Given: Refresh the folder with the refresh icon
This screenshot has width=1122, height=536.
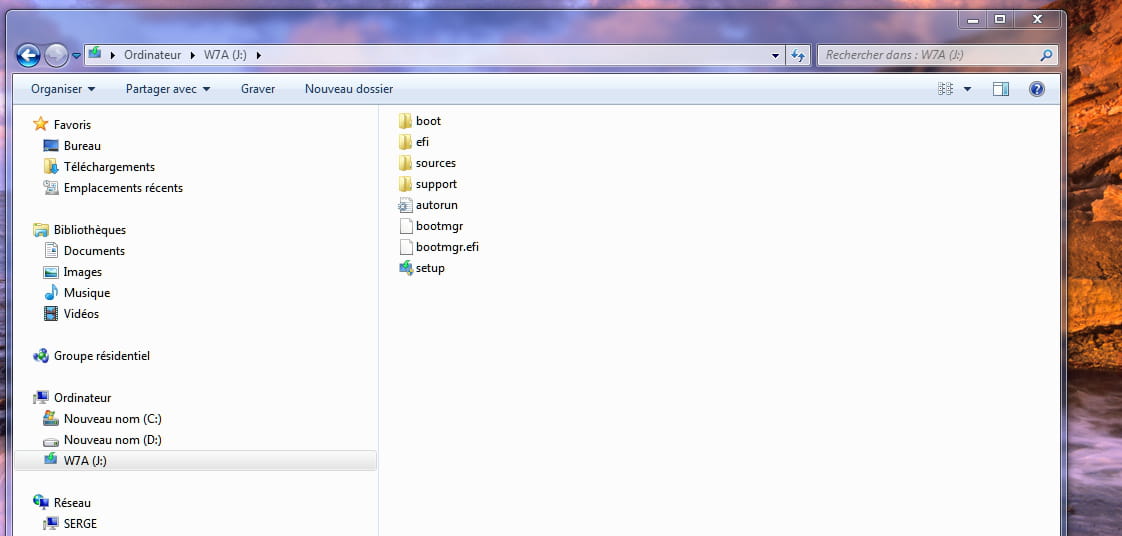Looking at the screenshot, I should (798, 55).
